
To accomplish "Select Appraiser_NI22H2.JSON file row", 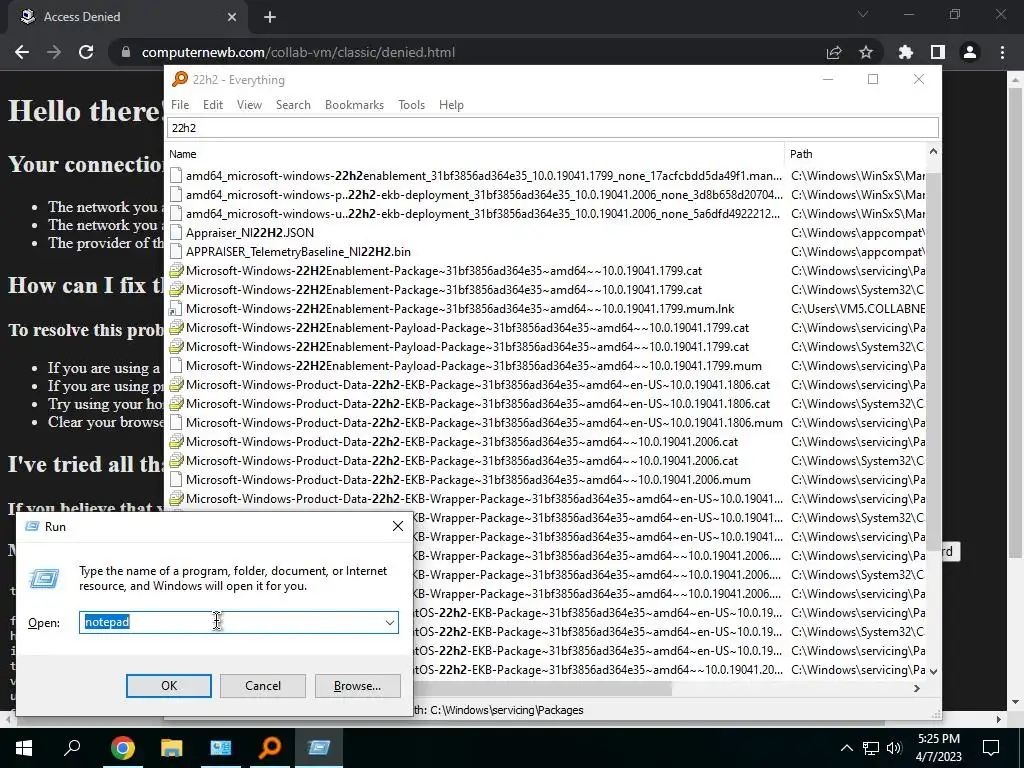I will (546, 232).
